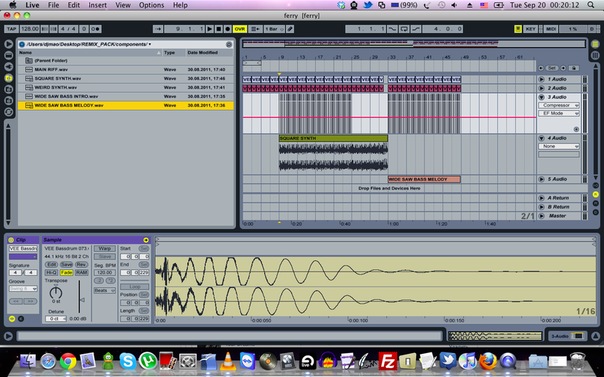Fold the 4 Audio track
The image size is (604, 377).
tap(541, 138)
